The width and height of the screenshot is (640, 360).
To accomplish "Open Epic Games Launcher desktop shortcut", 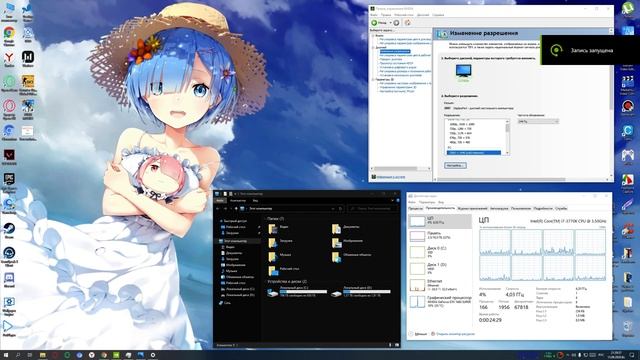I will [9, 182].
